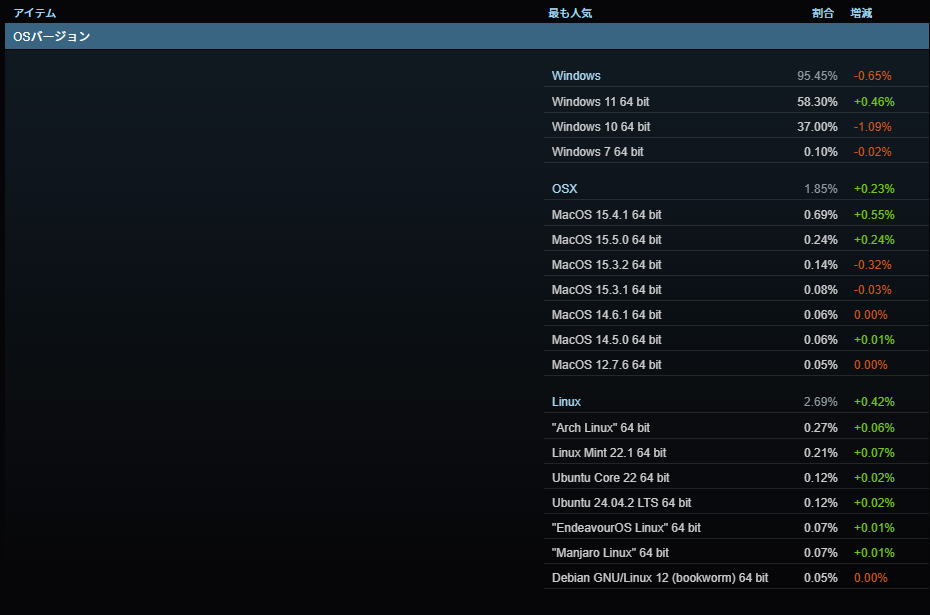Select the MacOS 15.3.1 64 bit row
The image size is (930, 615).
(x=736, y=289)
